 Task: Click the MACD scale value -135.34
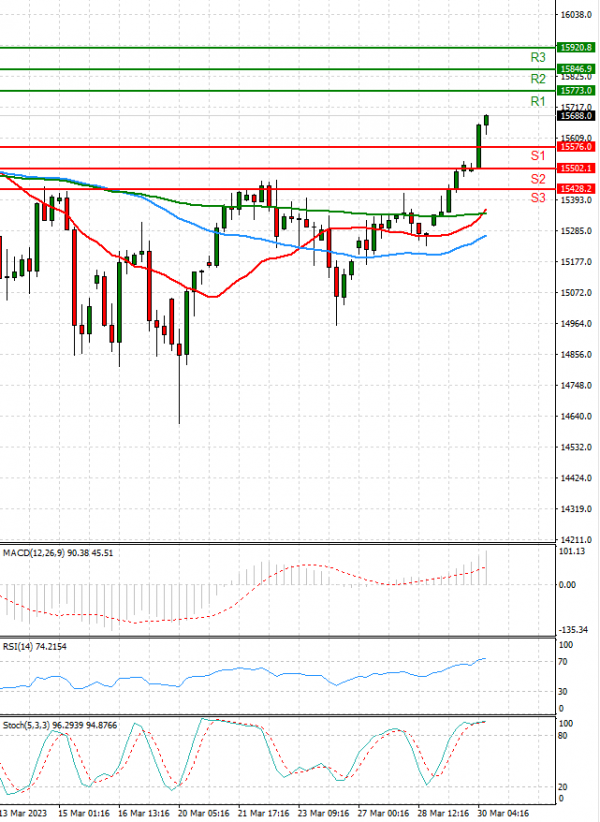tap(573, 630)
